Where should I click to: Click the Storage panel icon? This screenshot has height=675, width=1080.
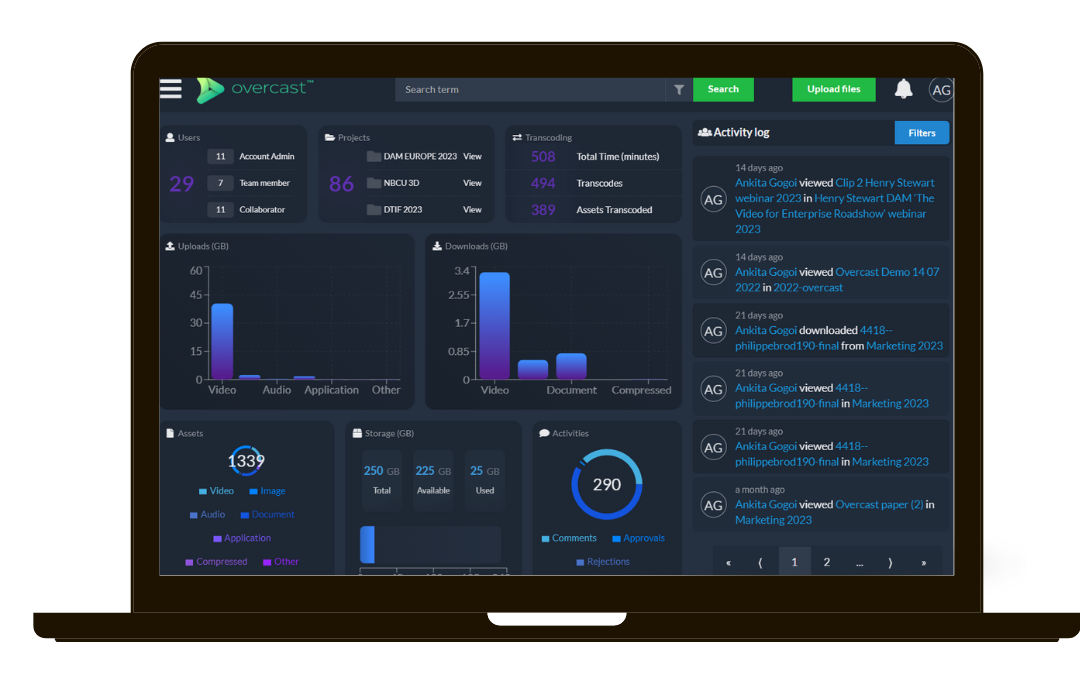tap(357, 433)
